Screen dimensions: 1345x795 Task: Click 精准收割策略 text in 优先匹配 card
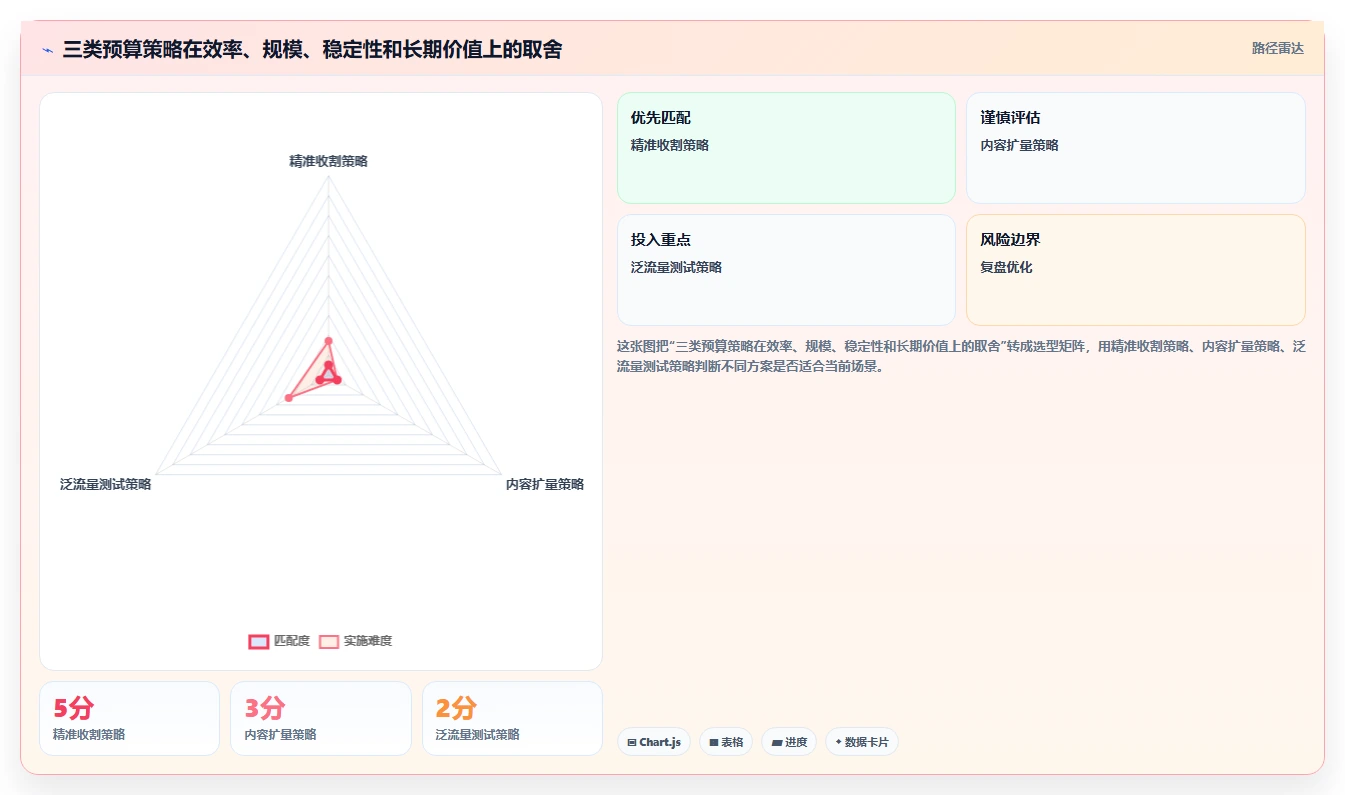pos(670,145)
